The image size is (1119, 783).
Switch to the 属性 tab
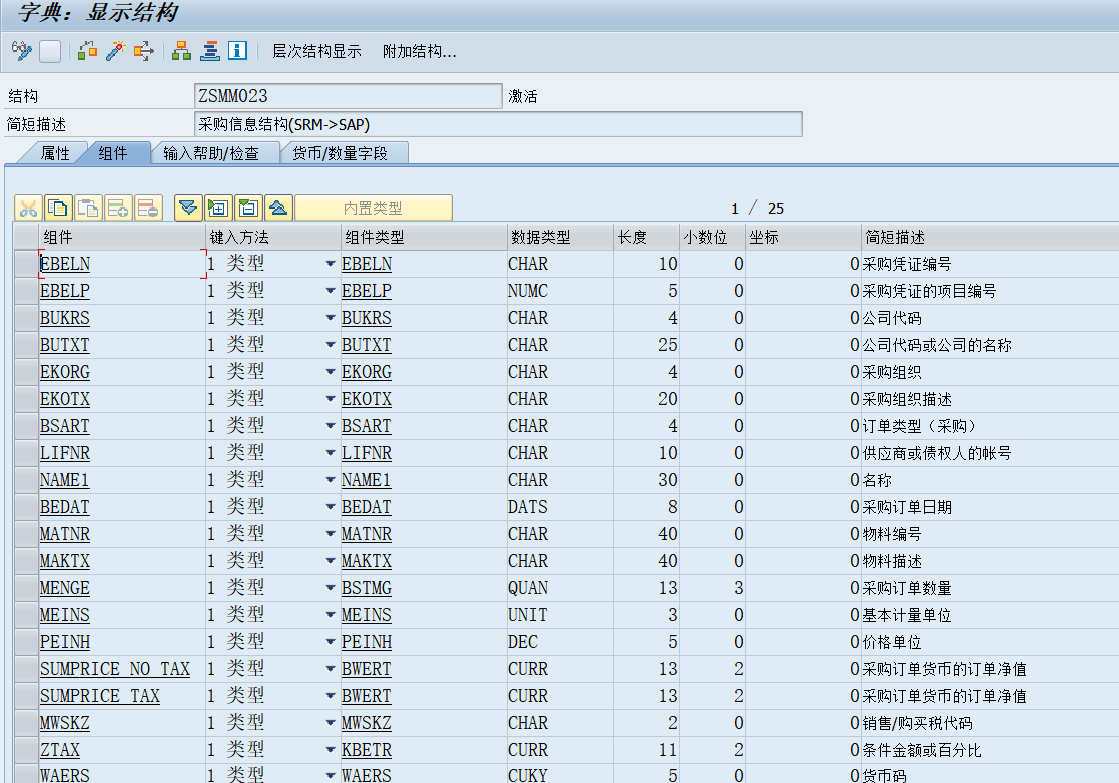55,153
